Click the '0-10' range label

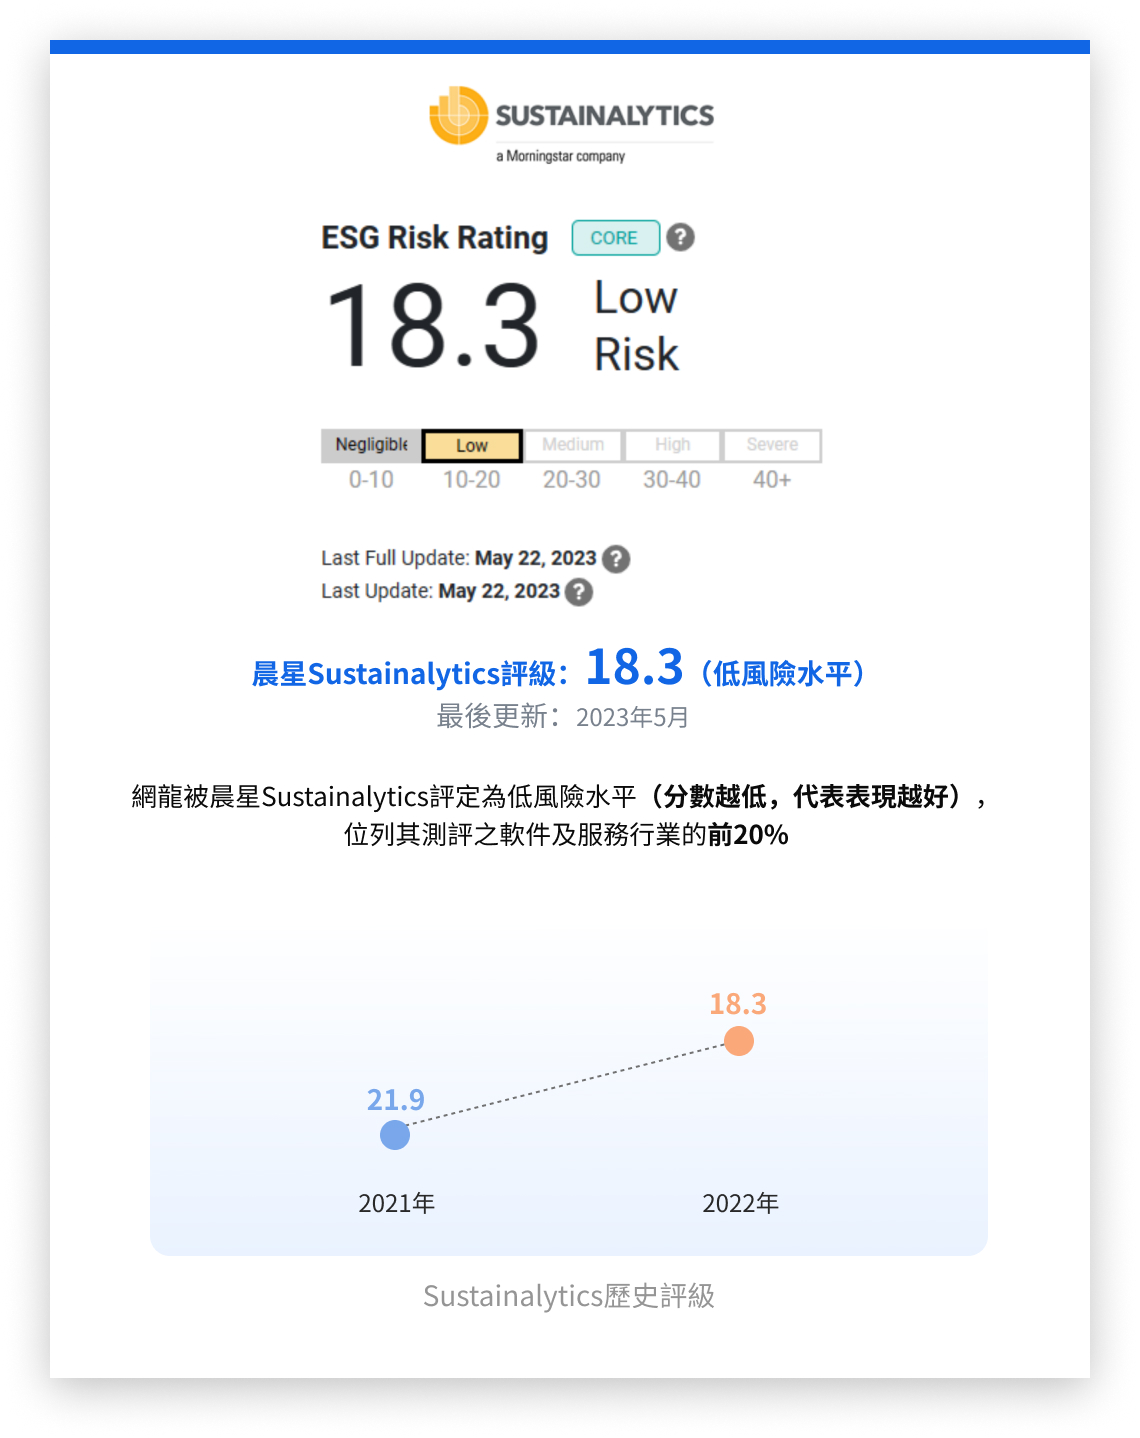(371, 480)
